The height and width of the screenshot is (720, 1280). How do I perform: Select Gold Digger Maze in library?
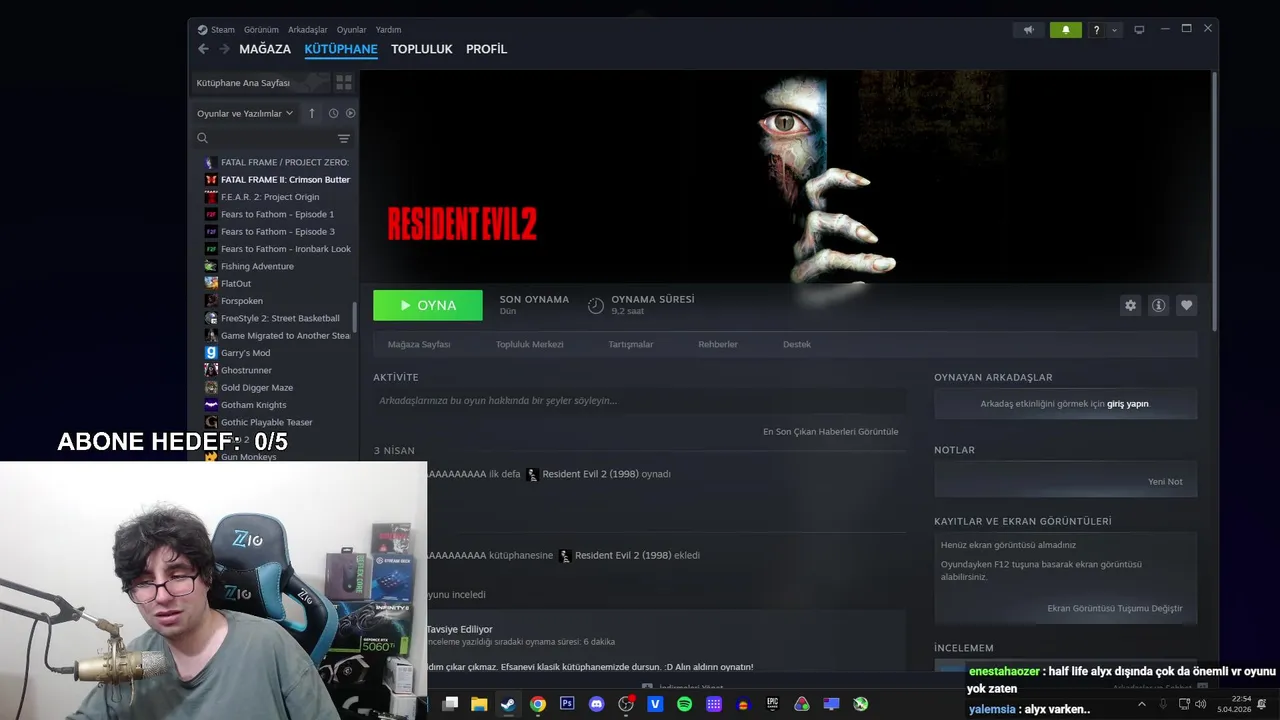point(278,388)
